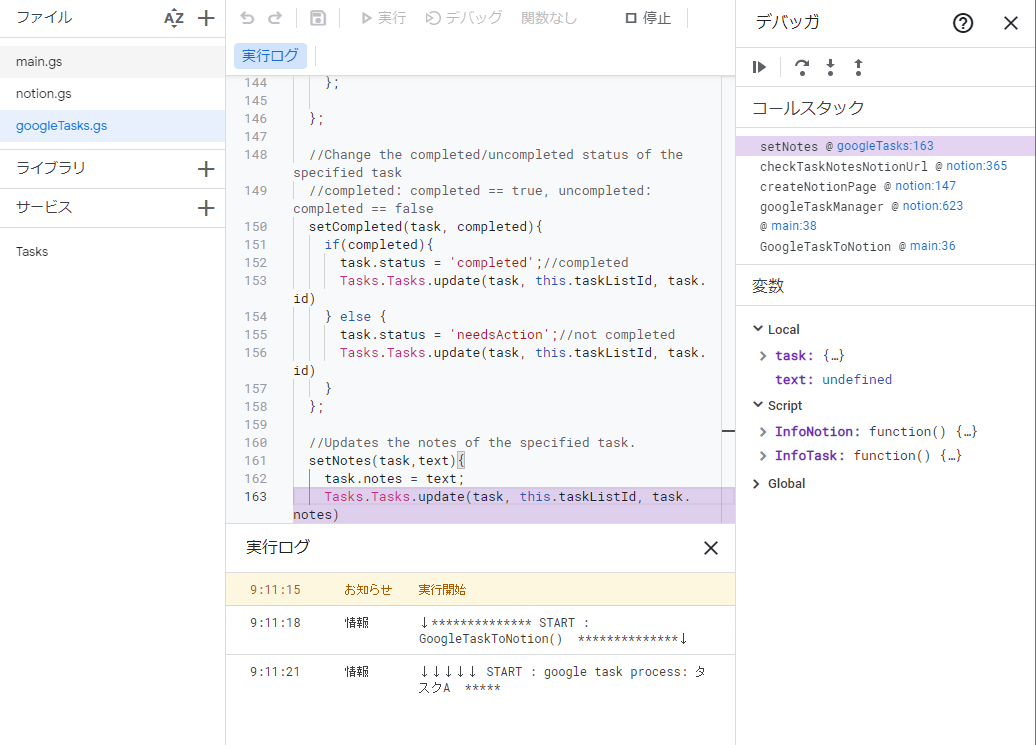Screen dimensions: 1036x745
Task: Collapse the Script variables section
Action: (x=758, y=405)
